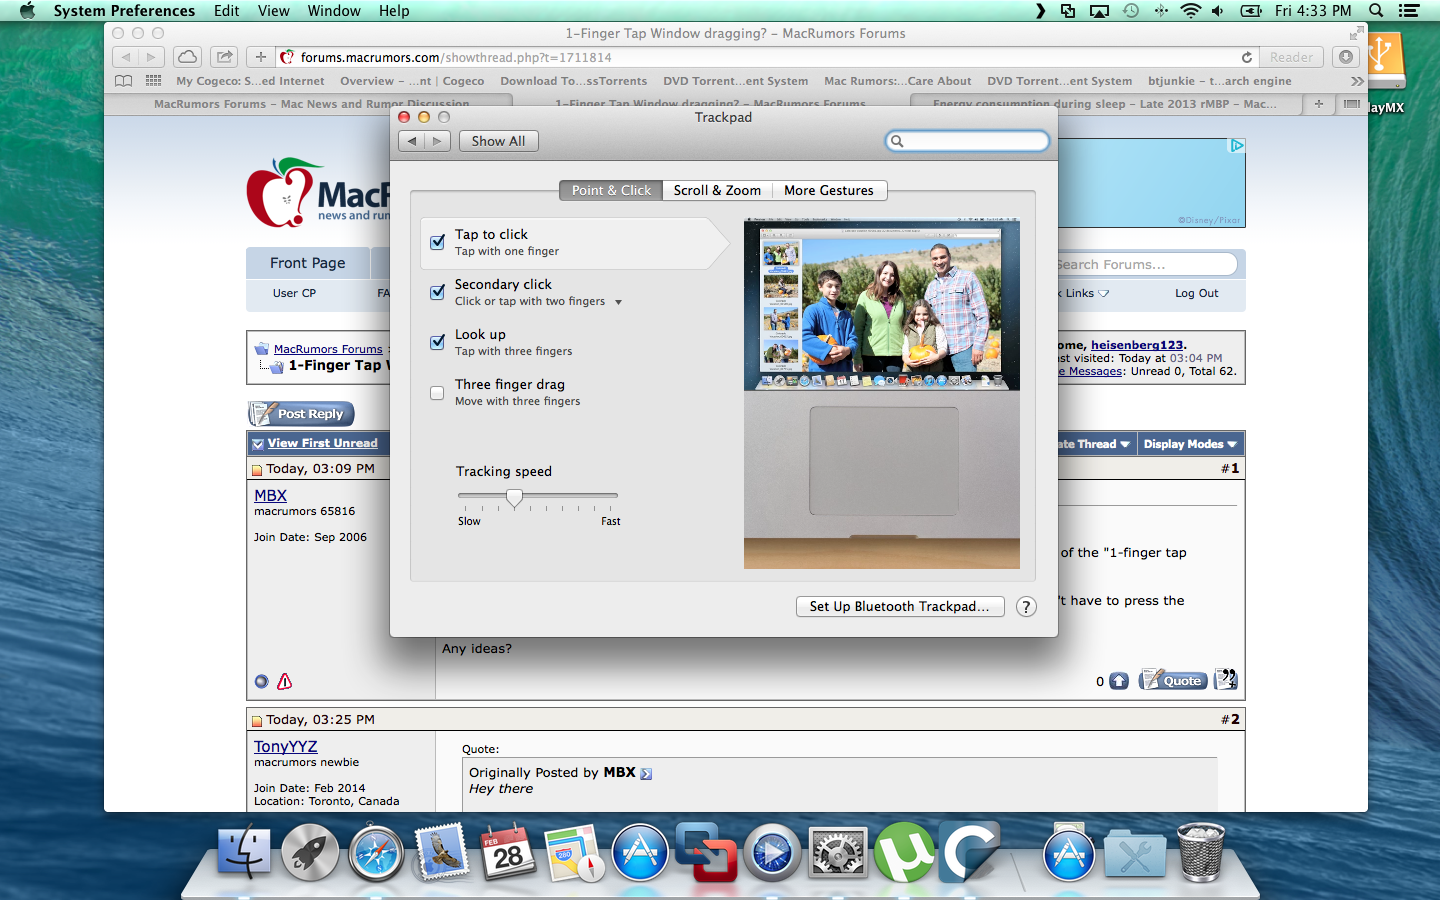Switch to More Gestures tab
The height and width of the screenshot is (900, 1440).
tap(829, 190)
